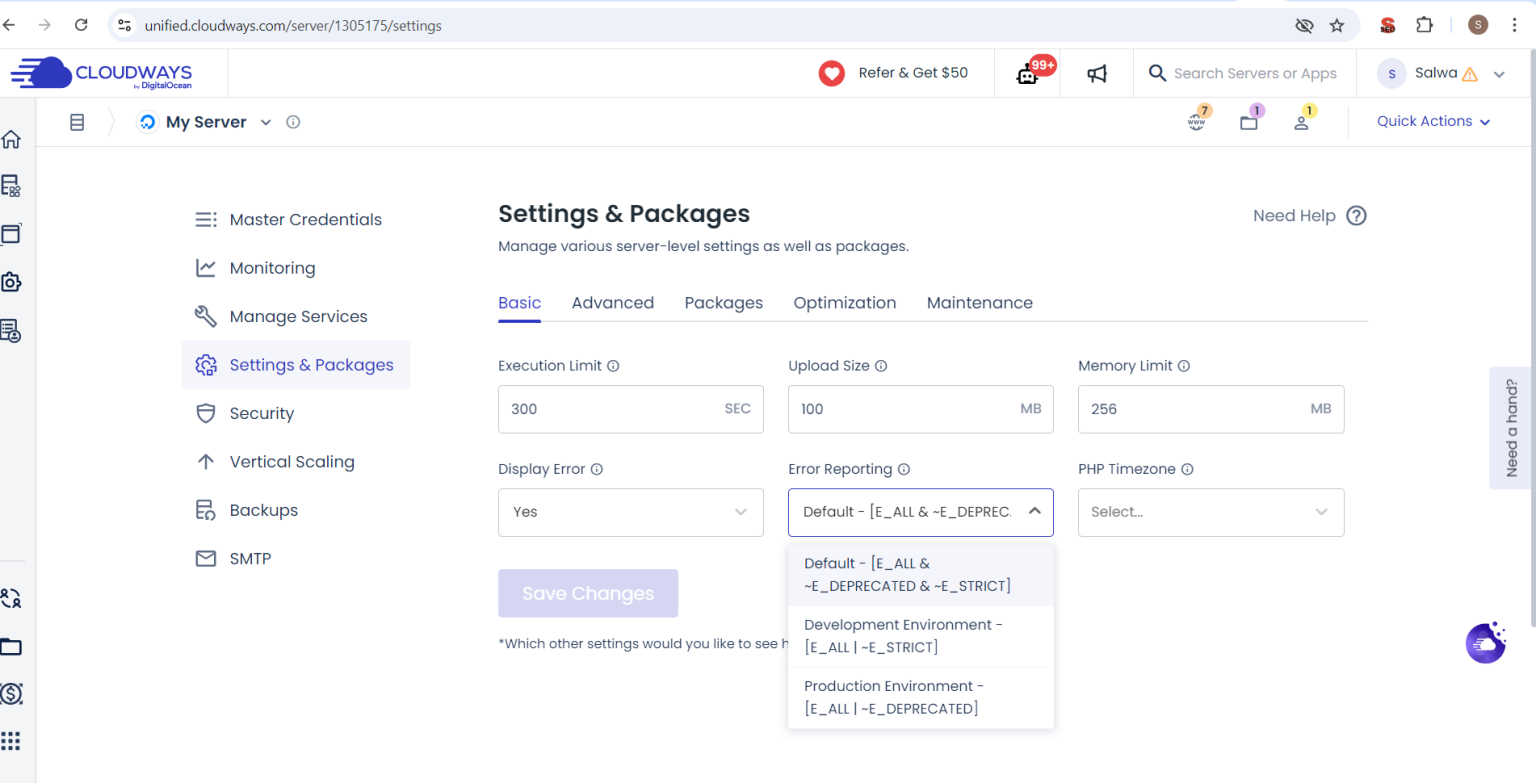Image resolution: width=1536 pixels, height=783 pixels.
Task: Click the Execution Limit info icon
Action: (613, 366)
